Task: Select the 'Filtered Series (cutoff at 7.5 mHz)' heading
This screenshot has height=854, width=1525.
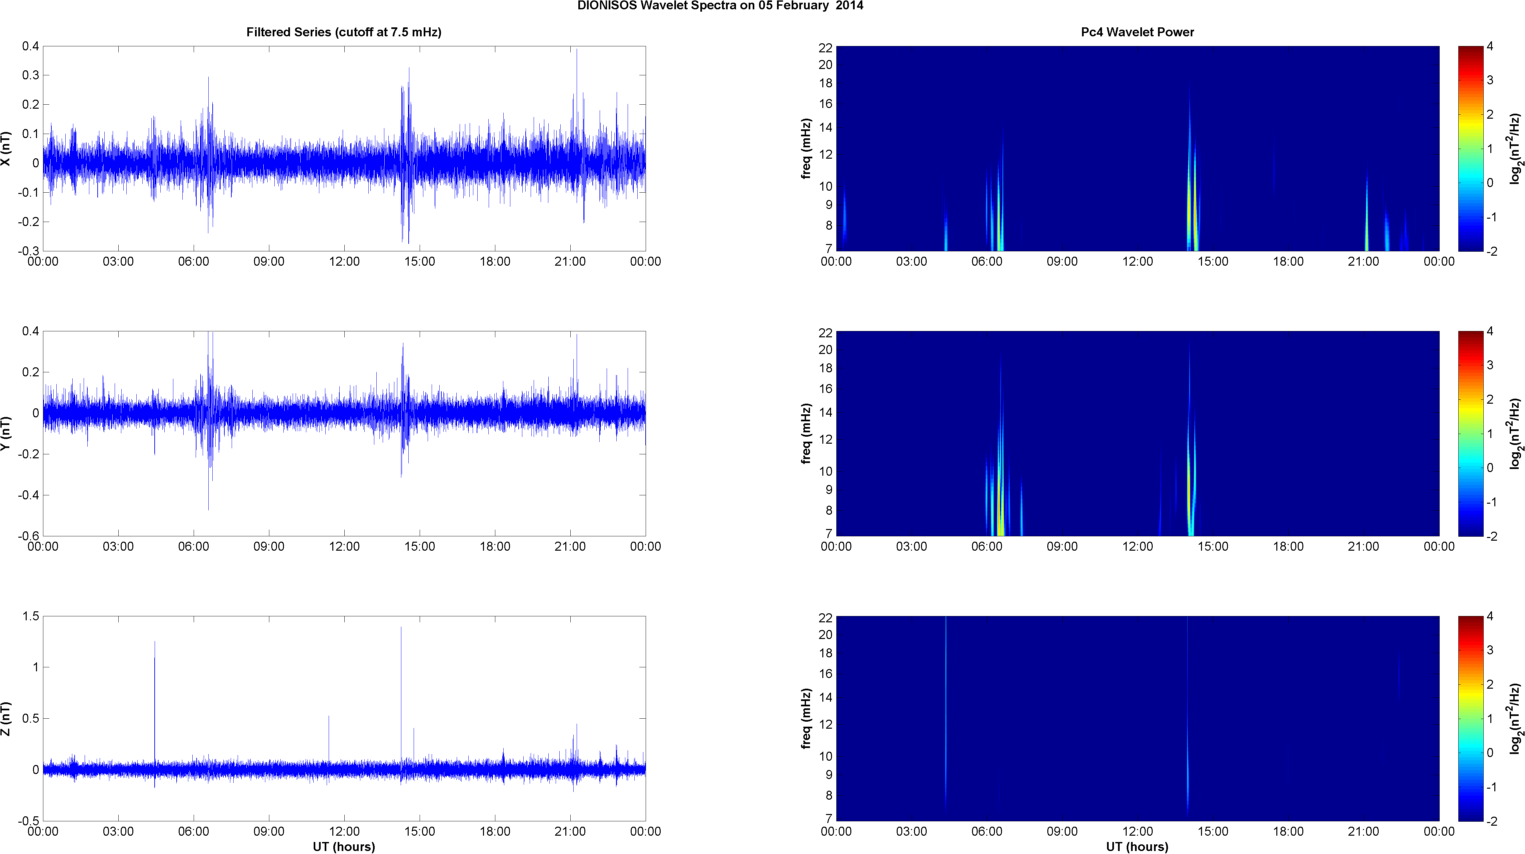Action: pyautogui.click(x=344, y=32)
